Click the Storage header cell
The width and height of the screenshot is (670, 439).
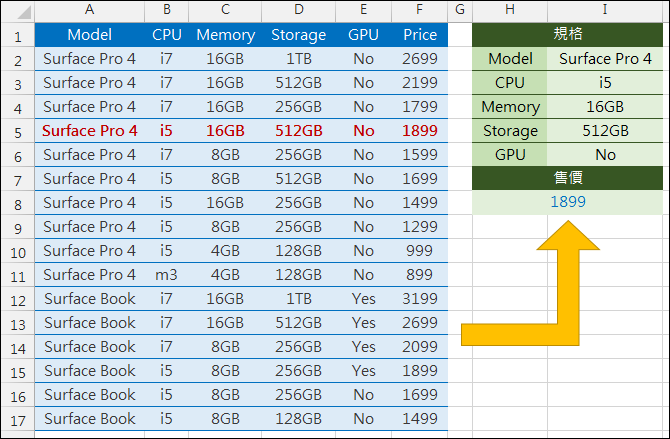(298, 35)
